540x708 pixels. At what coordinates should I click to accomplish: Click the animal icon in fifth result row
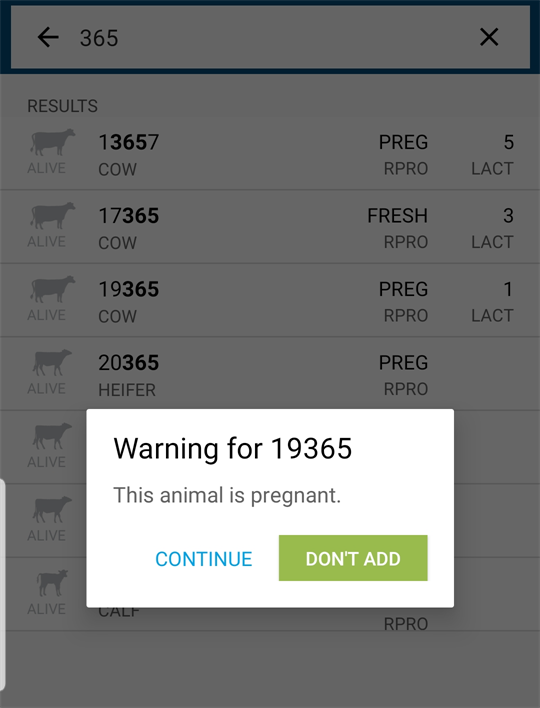click(x=52, y=436)
